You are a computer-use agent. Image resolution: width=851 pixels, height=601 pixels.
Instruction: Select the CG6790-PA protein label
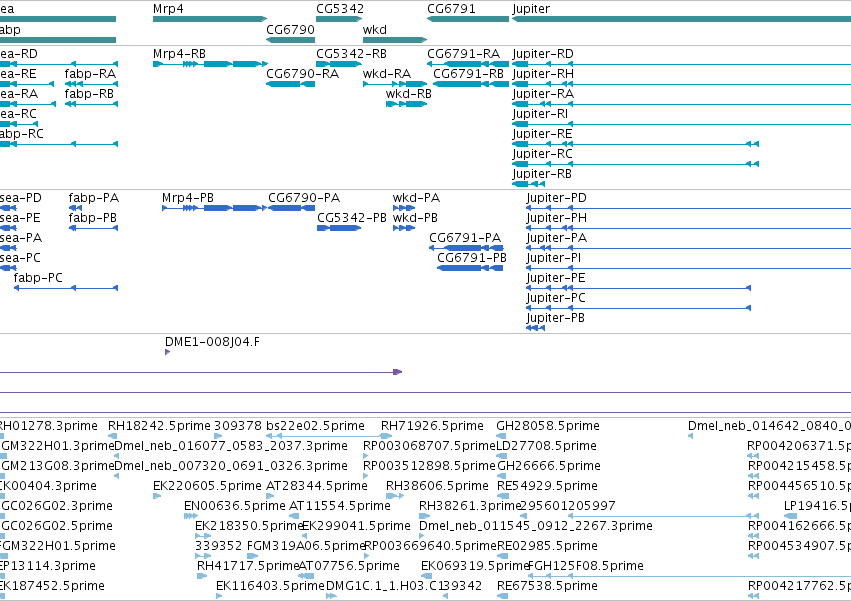pyautogui.click(x=304, y=198)
